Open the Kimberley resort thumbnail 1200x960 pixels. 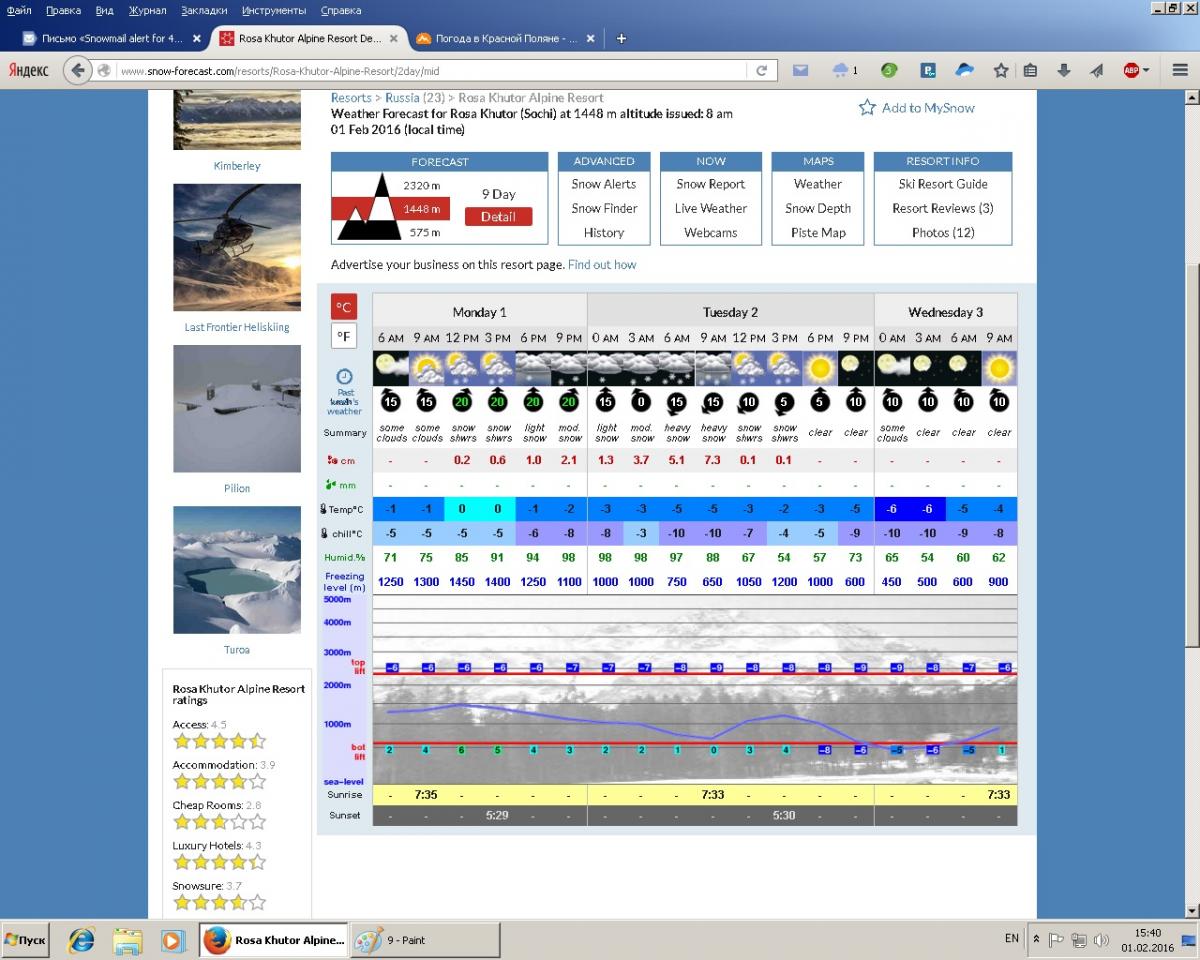coord(237,120)
